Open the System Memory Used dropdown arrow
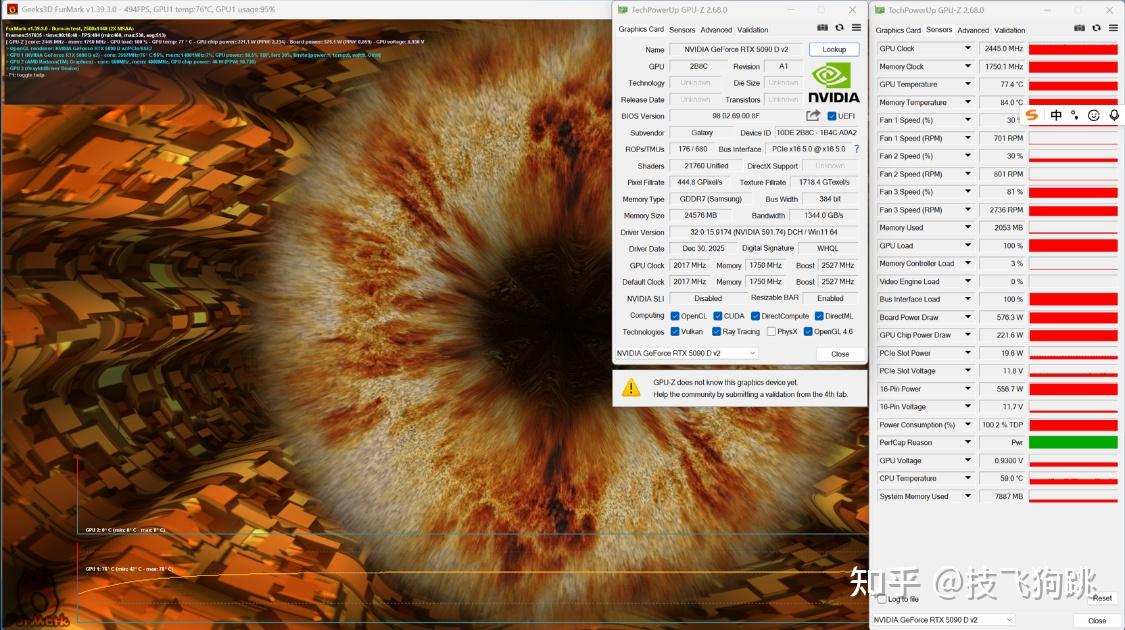1125x630 pixels. click(968, 496)
